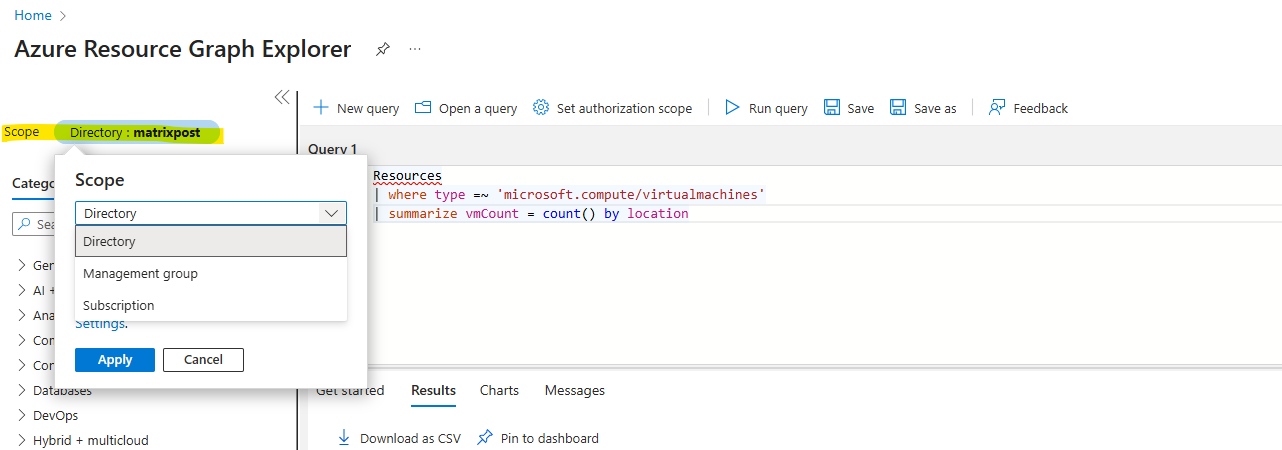Click the 'microsoft.compute/virtualmachines' string in query
The image size is (1282, 450).
[630, 194]
